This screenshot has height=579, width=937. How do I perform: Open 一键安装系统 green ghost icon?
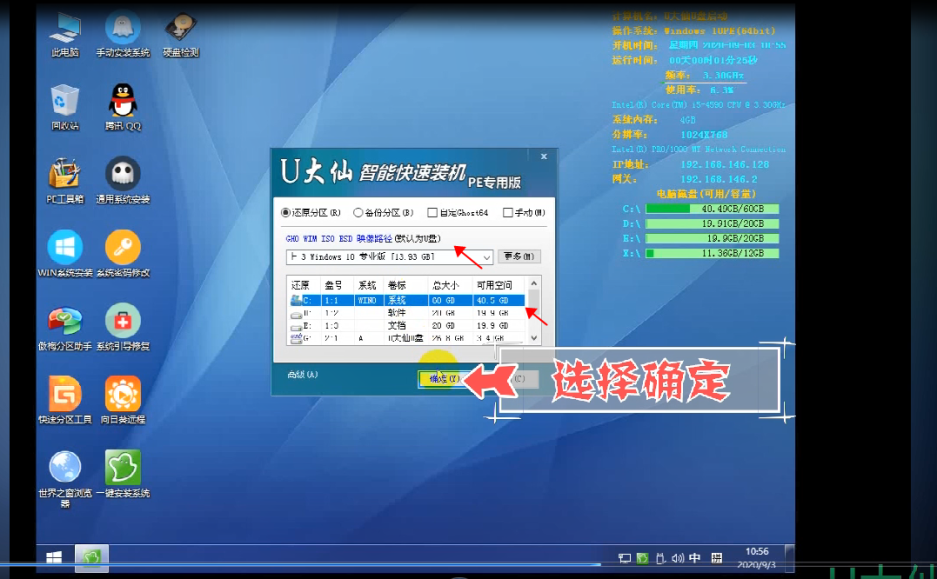123,474
